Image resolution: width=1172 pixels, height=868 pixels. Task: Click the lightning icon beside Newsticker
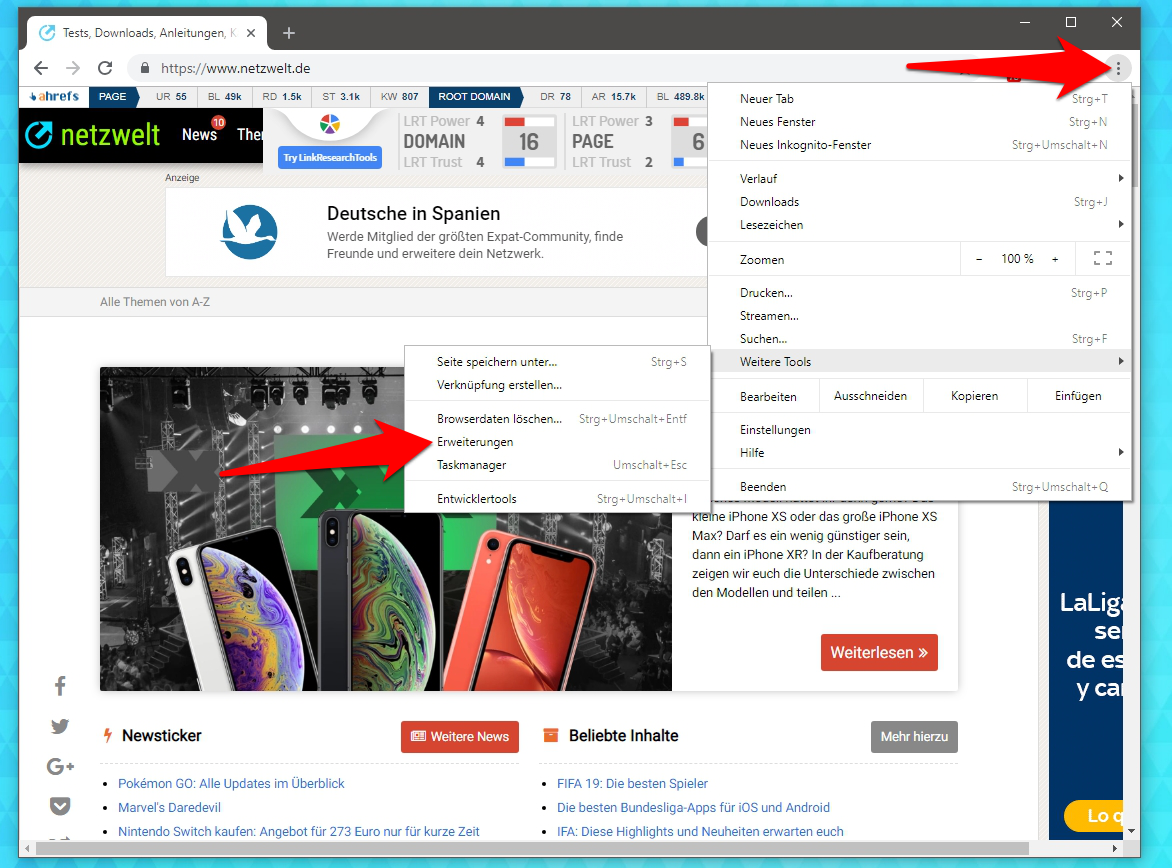pos(108,736)
